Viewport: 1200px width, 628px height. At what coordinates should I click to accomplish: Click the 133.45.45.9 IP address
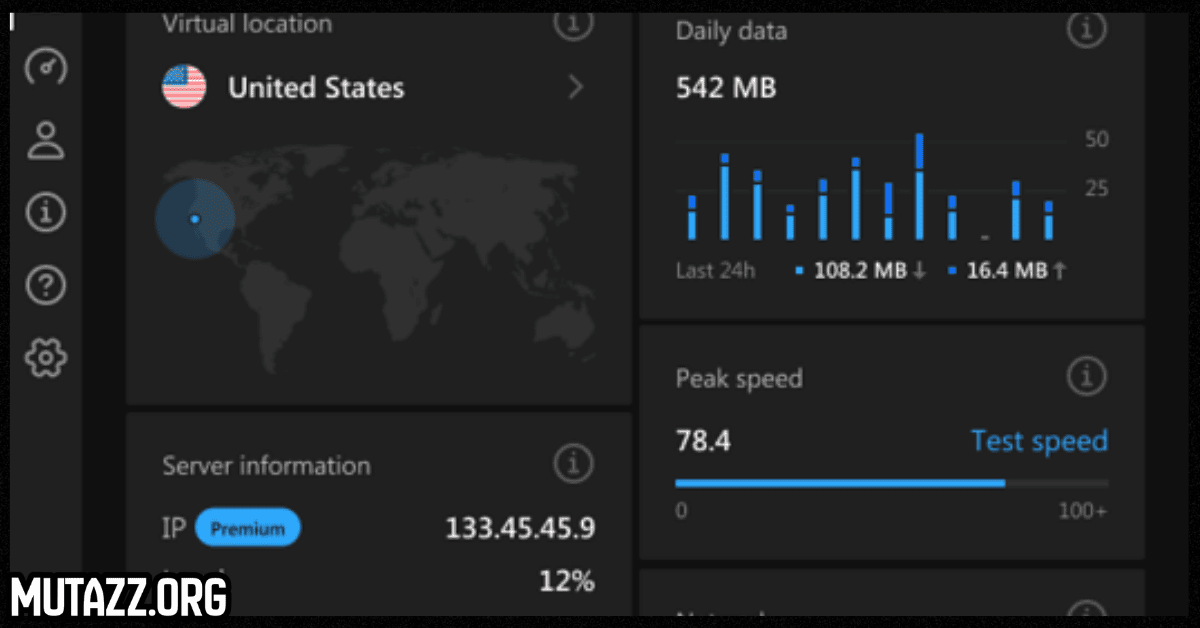[519, 529]
